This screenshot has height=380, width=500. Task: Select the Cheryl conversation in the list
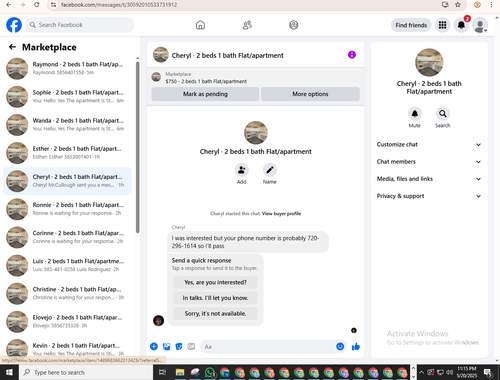[x=67, y=181]
